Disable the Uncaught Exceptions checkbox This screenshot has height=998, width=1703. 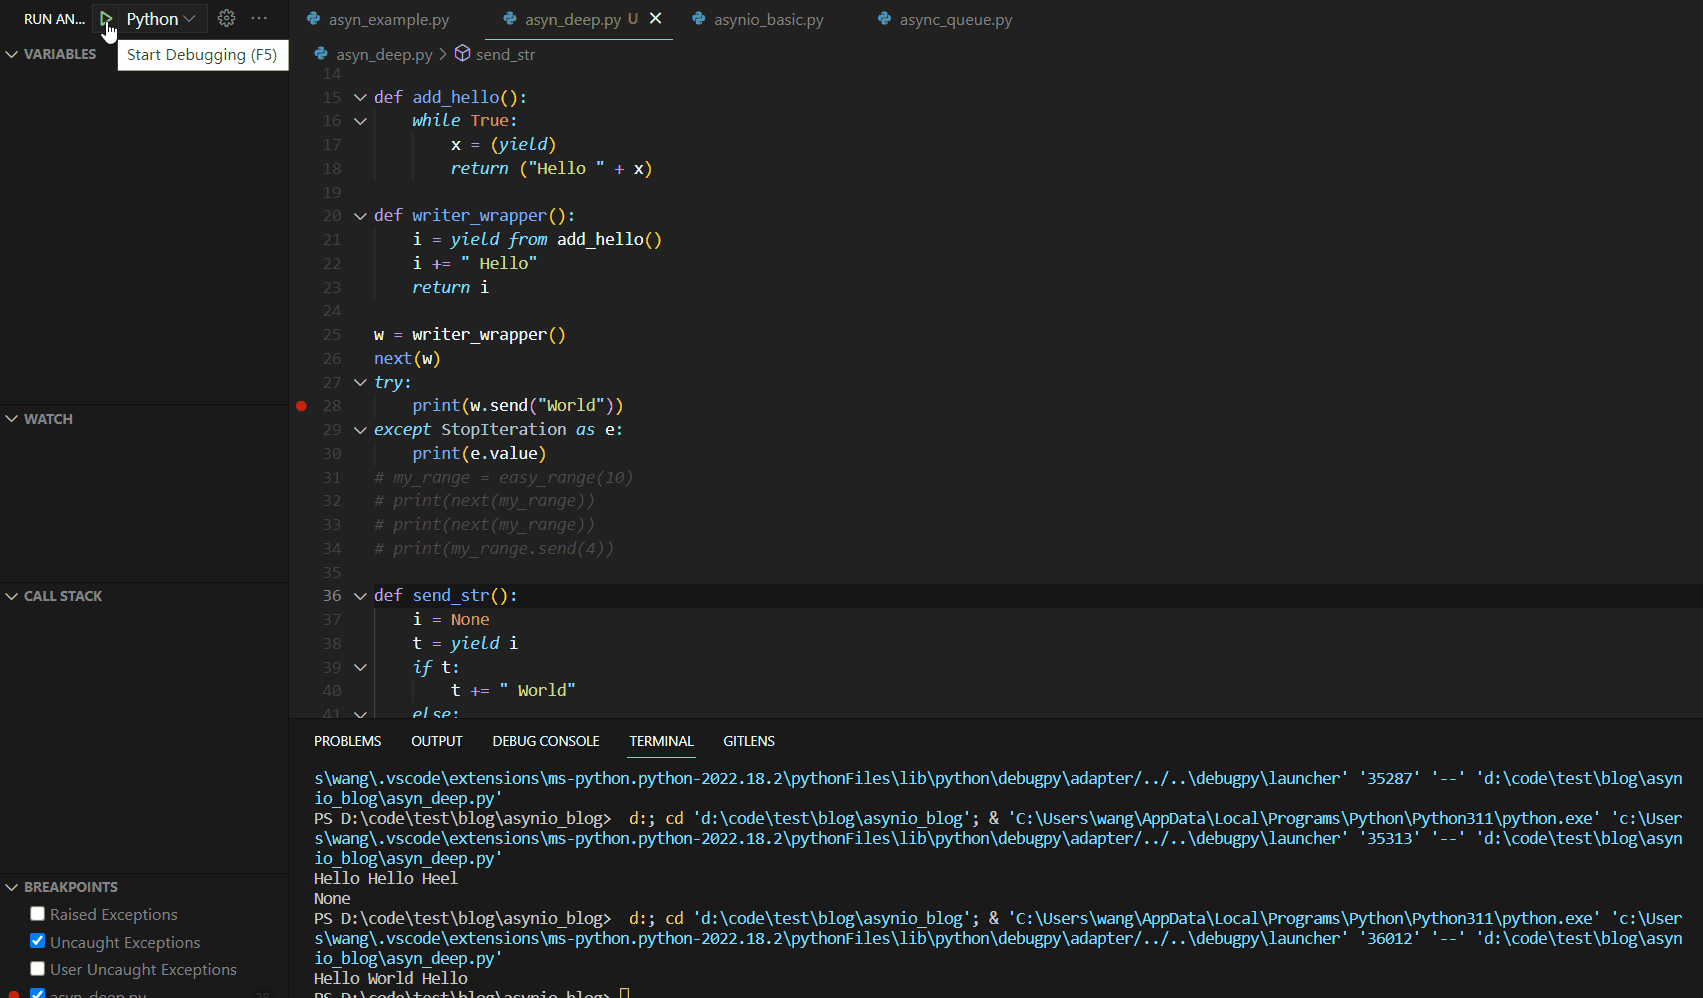38,941
